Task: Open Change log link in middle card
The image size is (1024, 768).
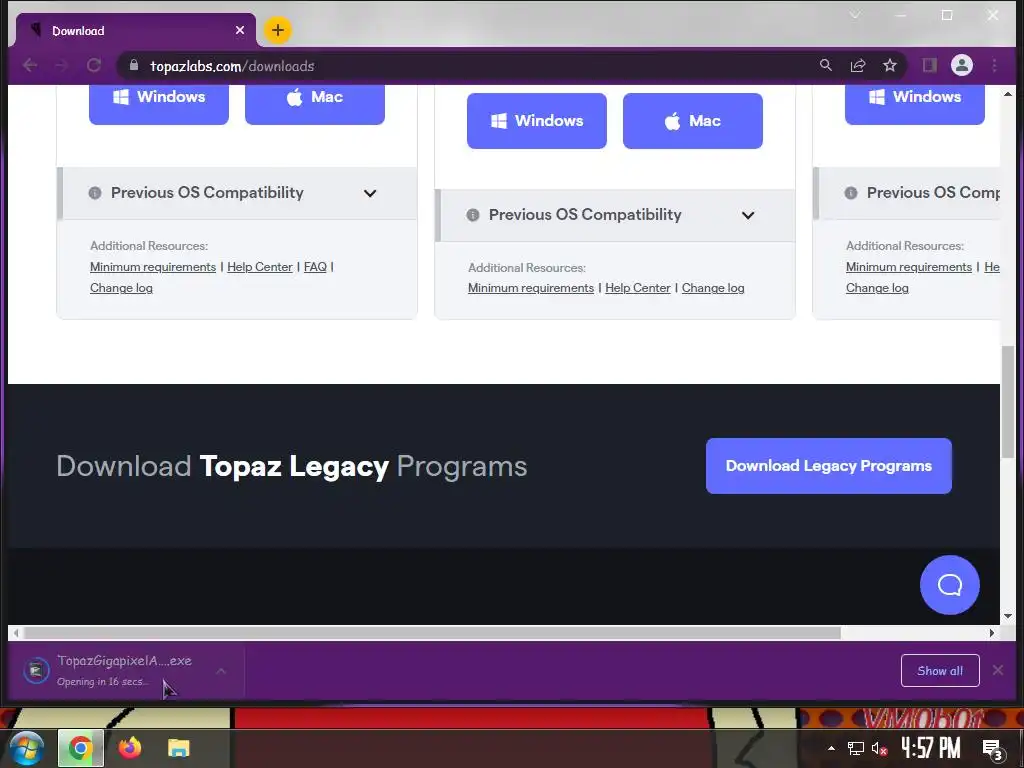Action: (x=713, y=288)
